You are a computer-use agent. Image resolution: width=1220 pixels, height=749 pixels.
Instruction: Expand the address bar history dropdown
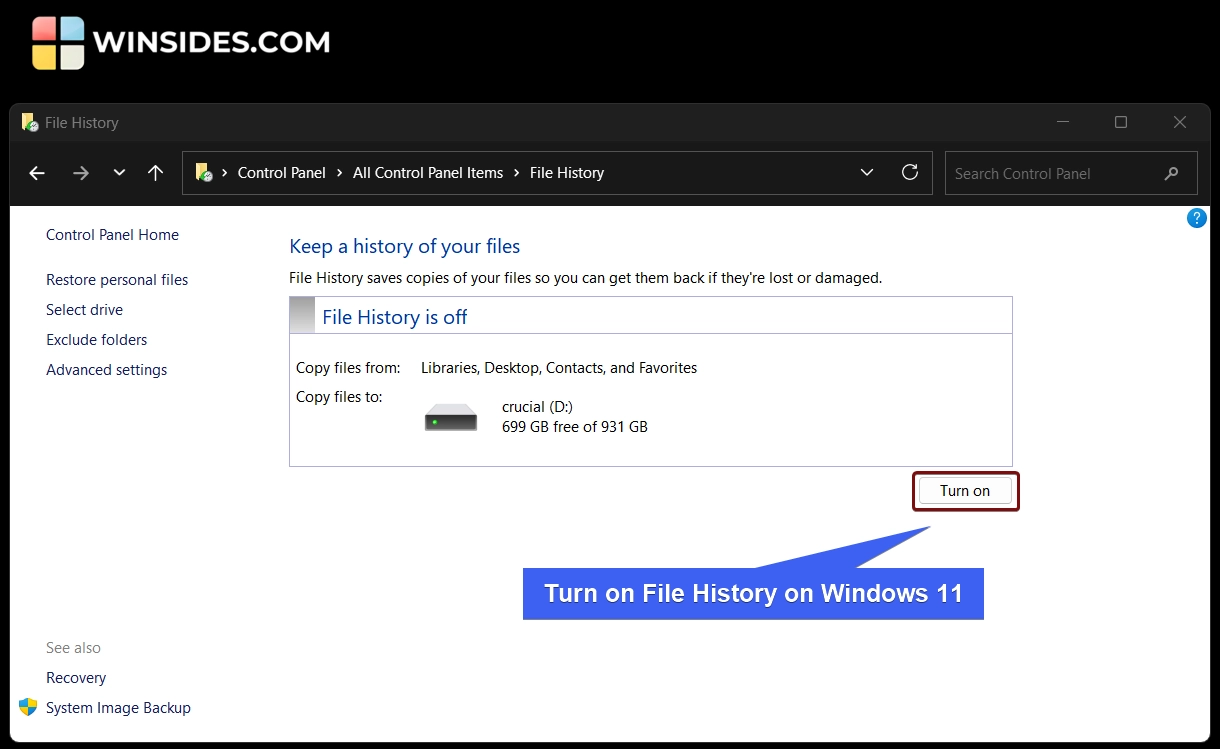coord(866,173)
